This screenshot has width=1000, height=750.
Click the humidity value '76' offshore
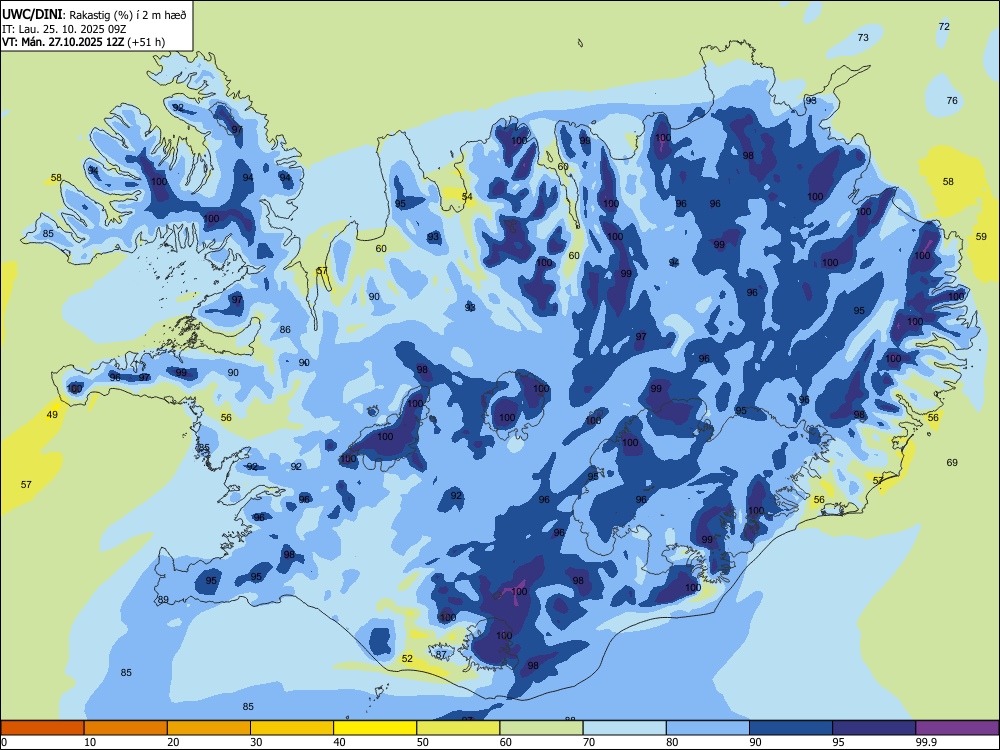pyautogui.click(x=952, y=100)
